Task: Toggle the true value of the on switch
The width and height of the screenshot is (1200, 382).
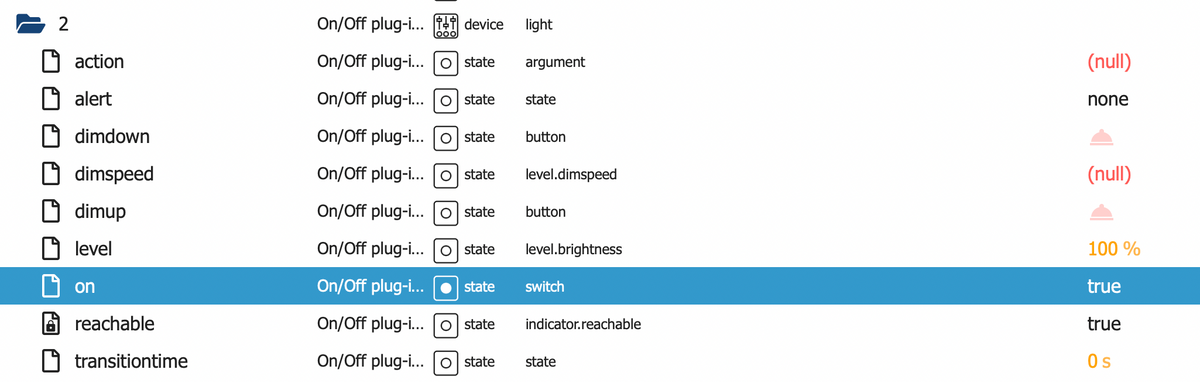Action: (1104, 287)
